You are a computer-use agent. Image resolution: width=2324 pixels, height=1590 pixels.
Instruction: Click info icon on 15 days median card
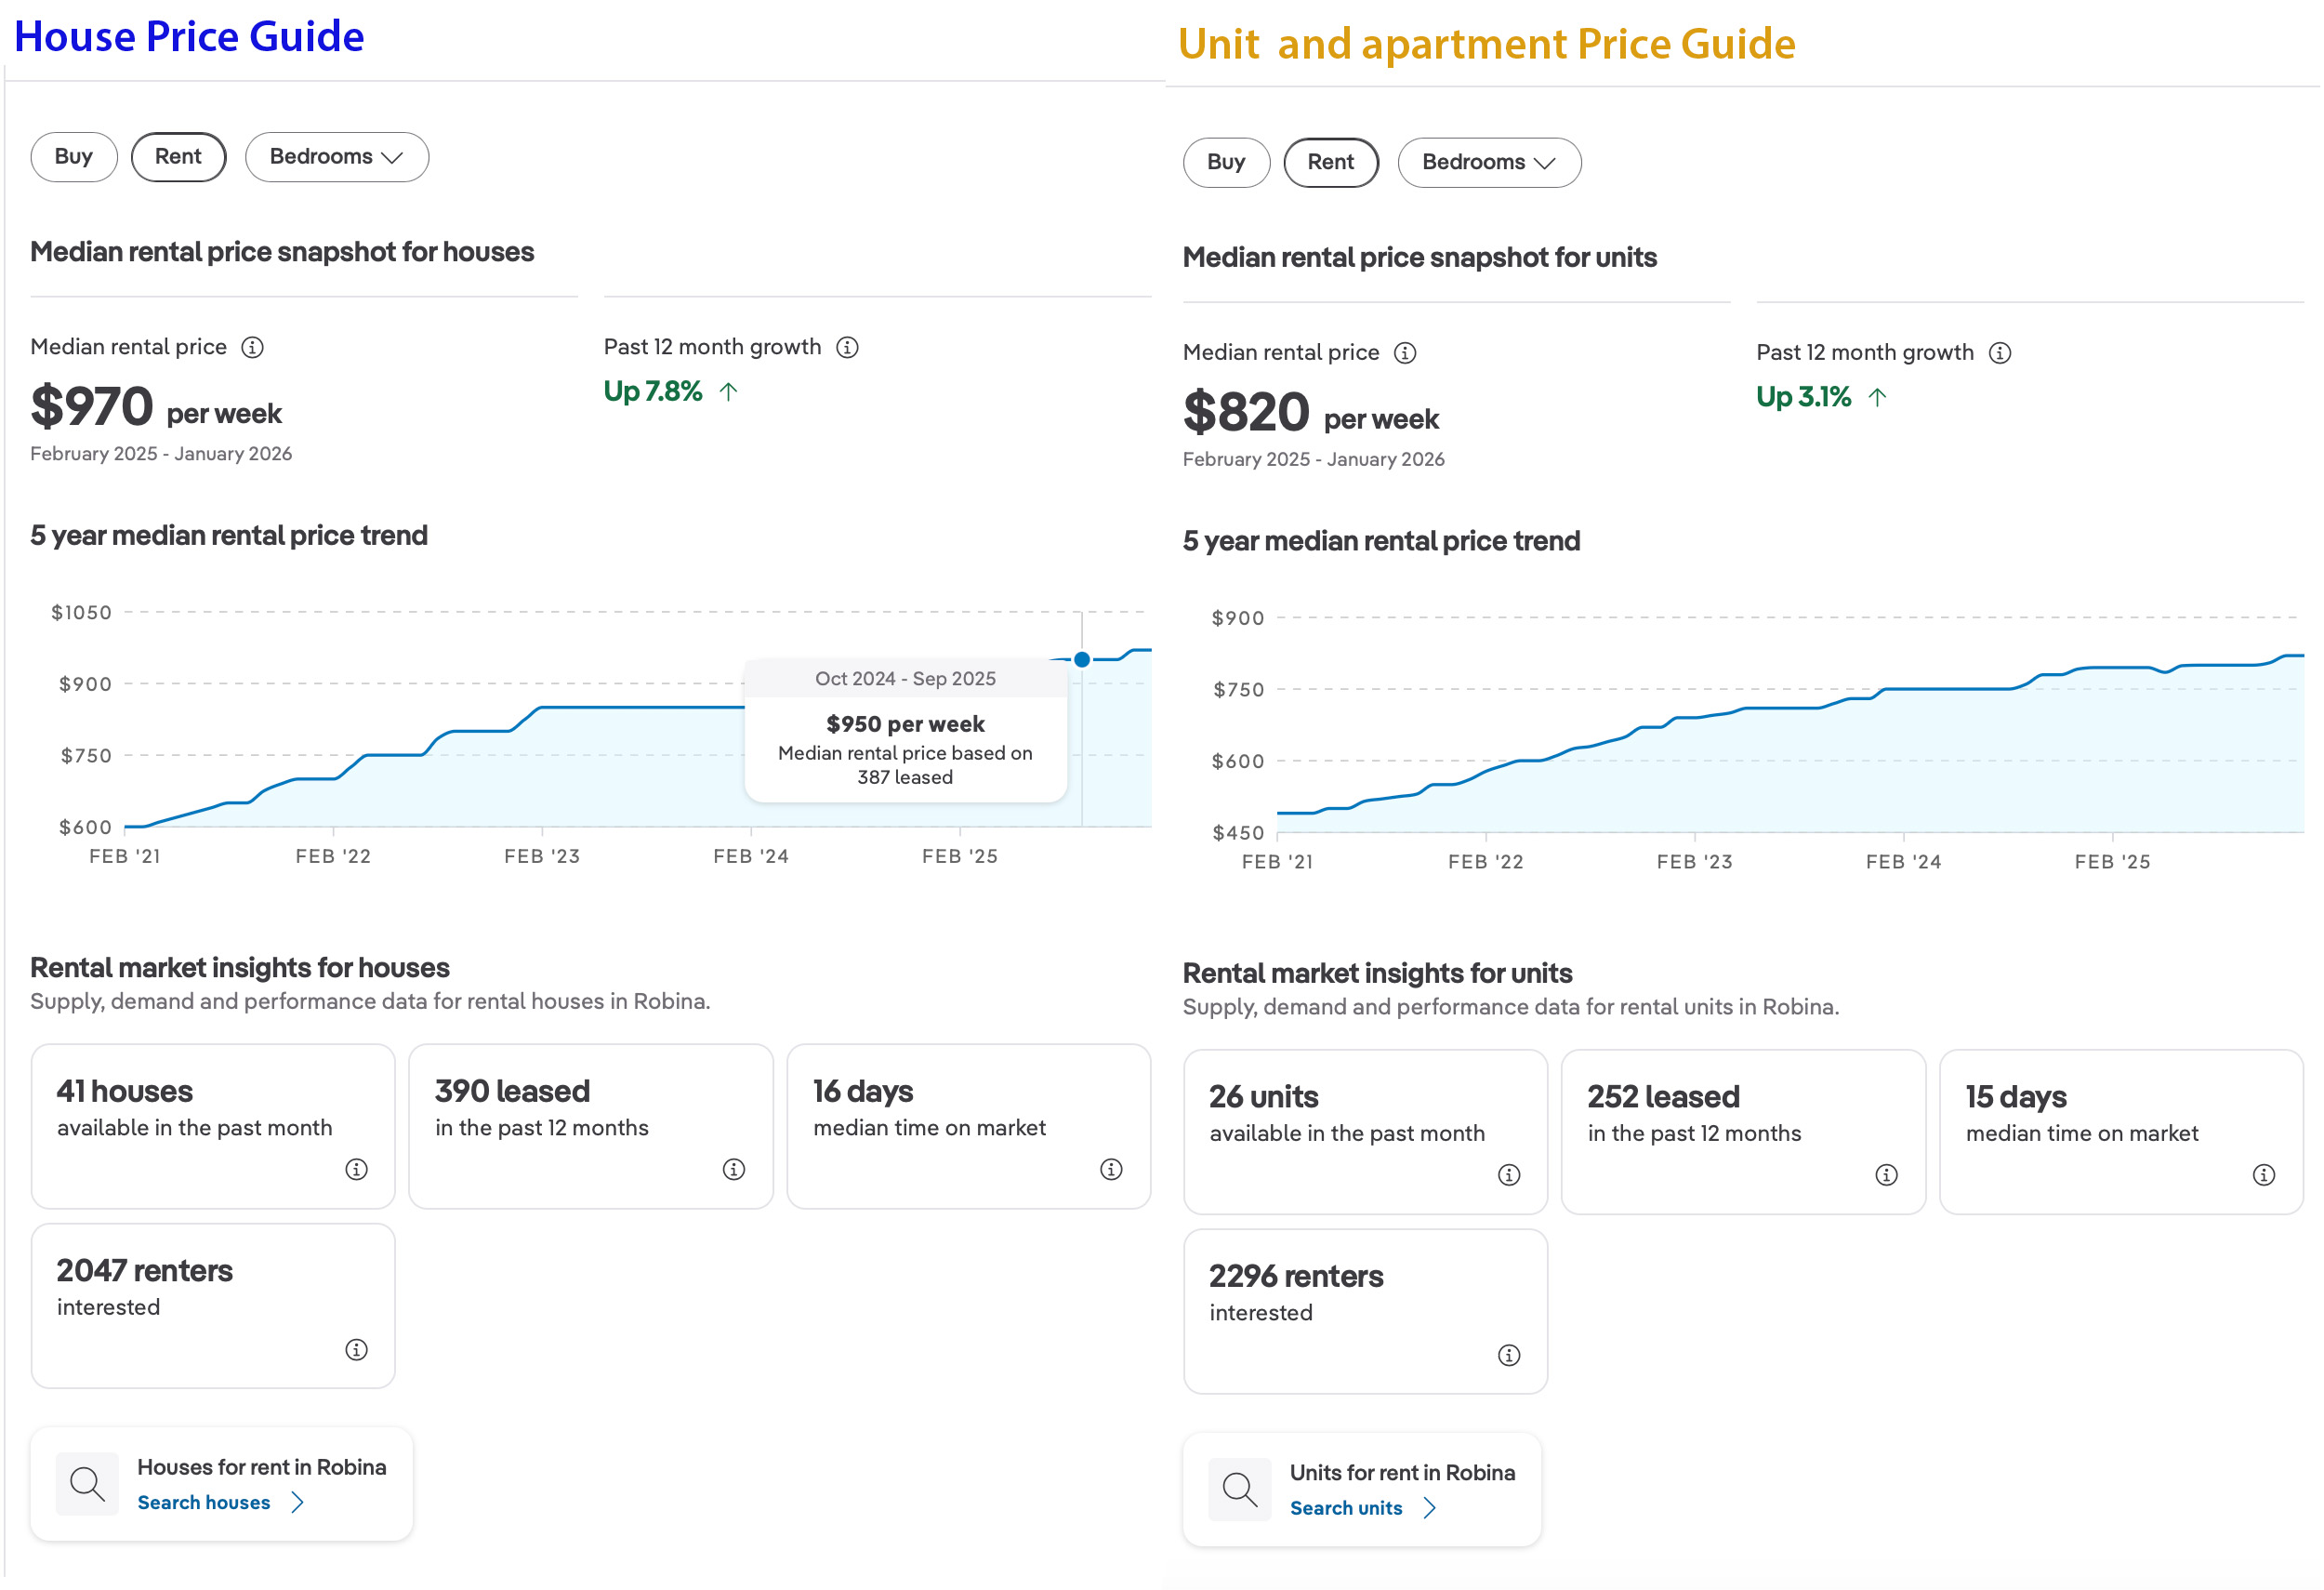coord(2265,1176)
